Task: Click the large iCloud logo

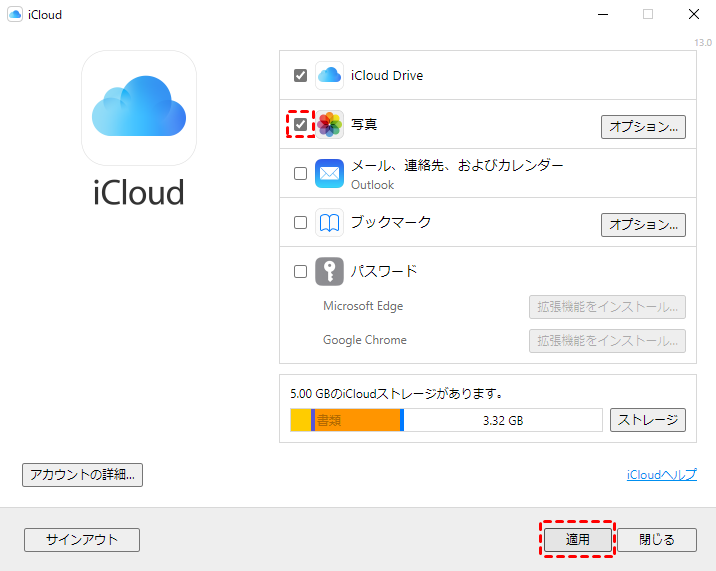Action: click(x=139, y=108)
